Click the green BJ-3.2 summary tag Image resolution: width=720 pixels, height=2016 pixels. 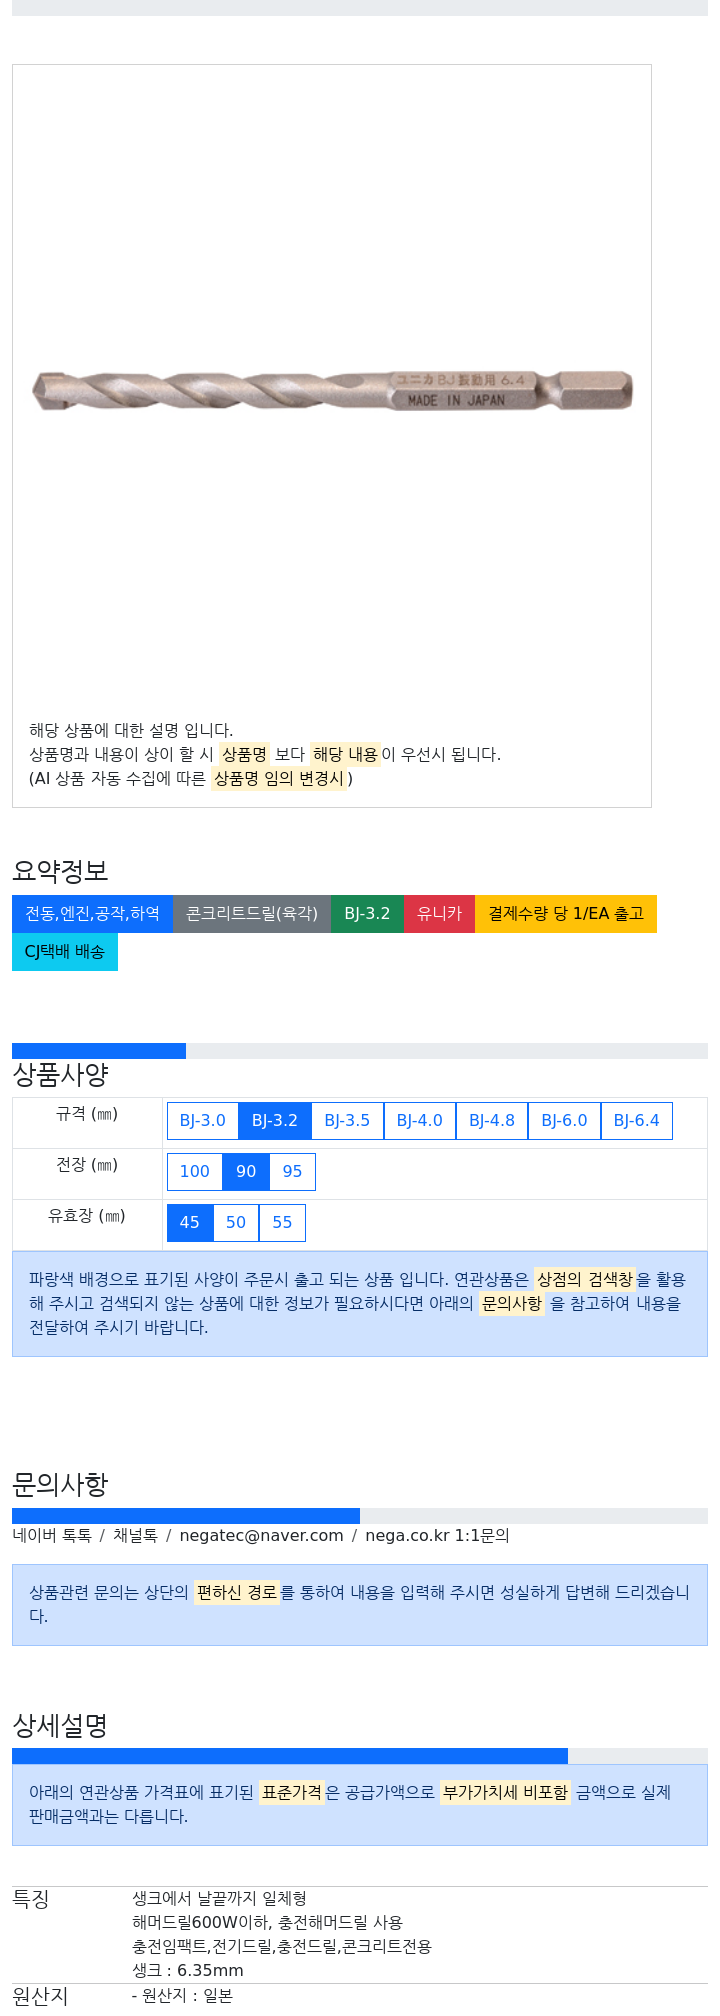[367, 914]
